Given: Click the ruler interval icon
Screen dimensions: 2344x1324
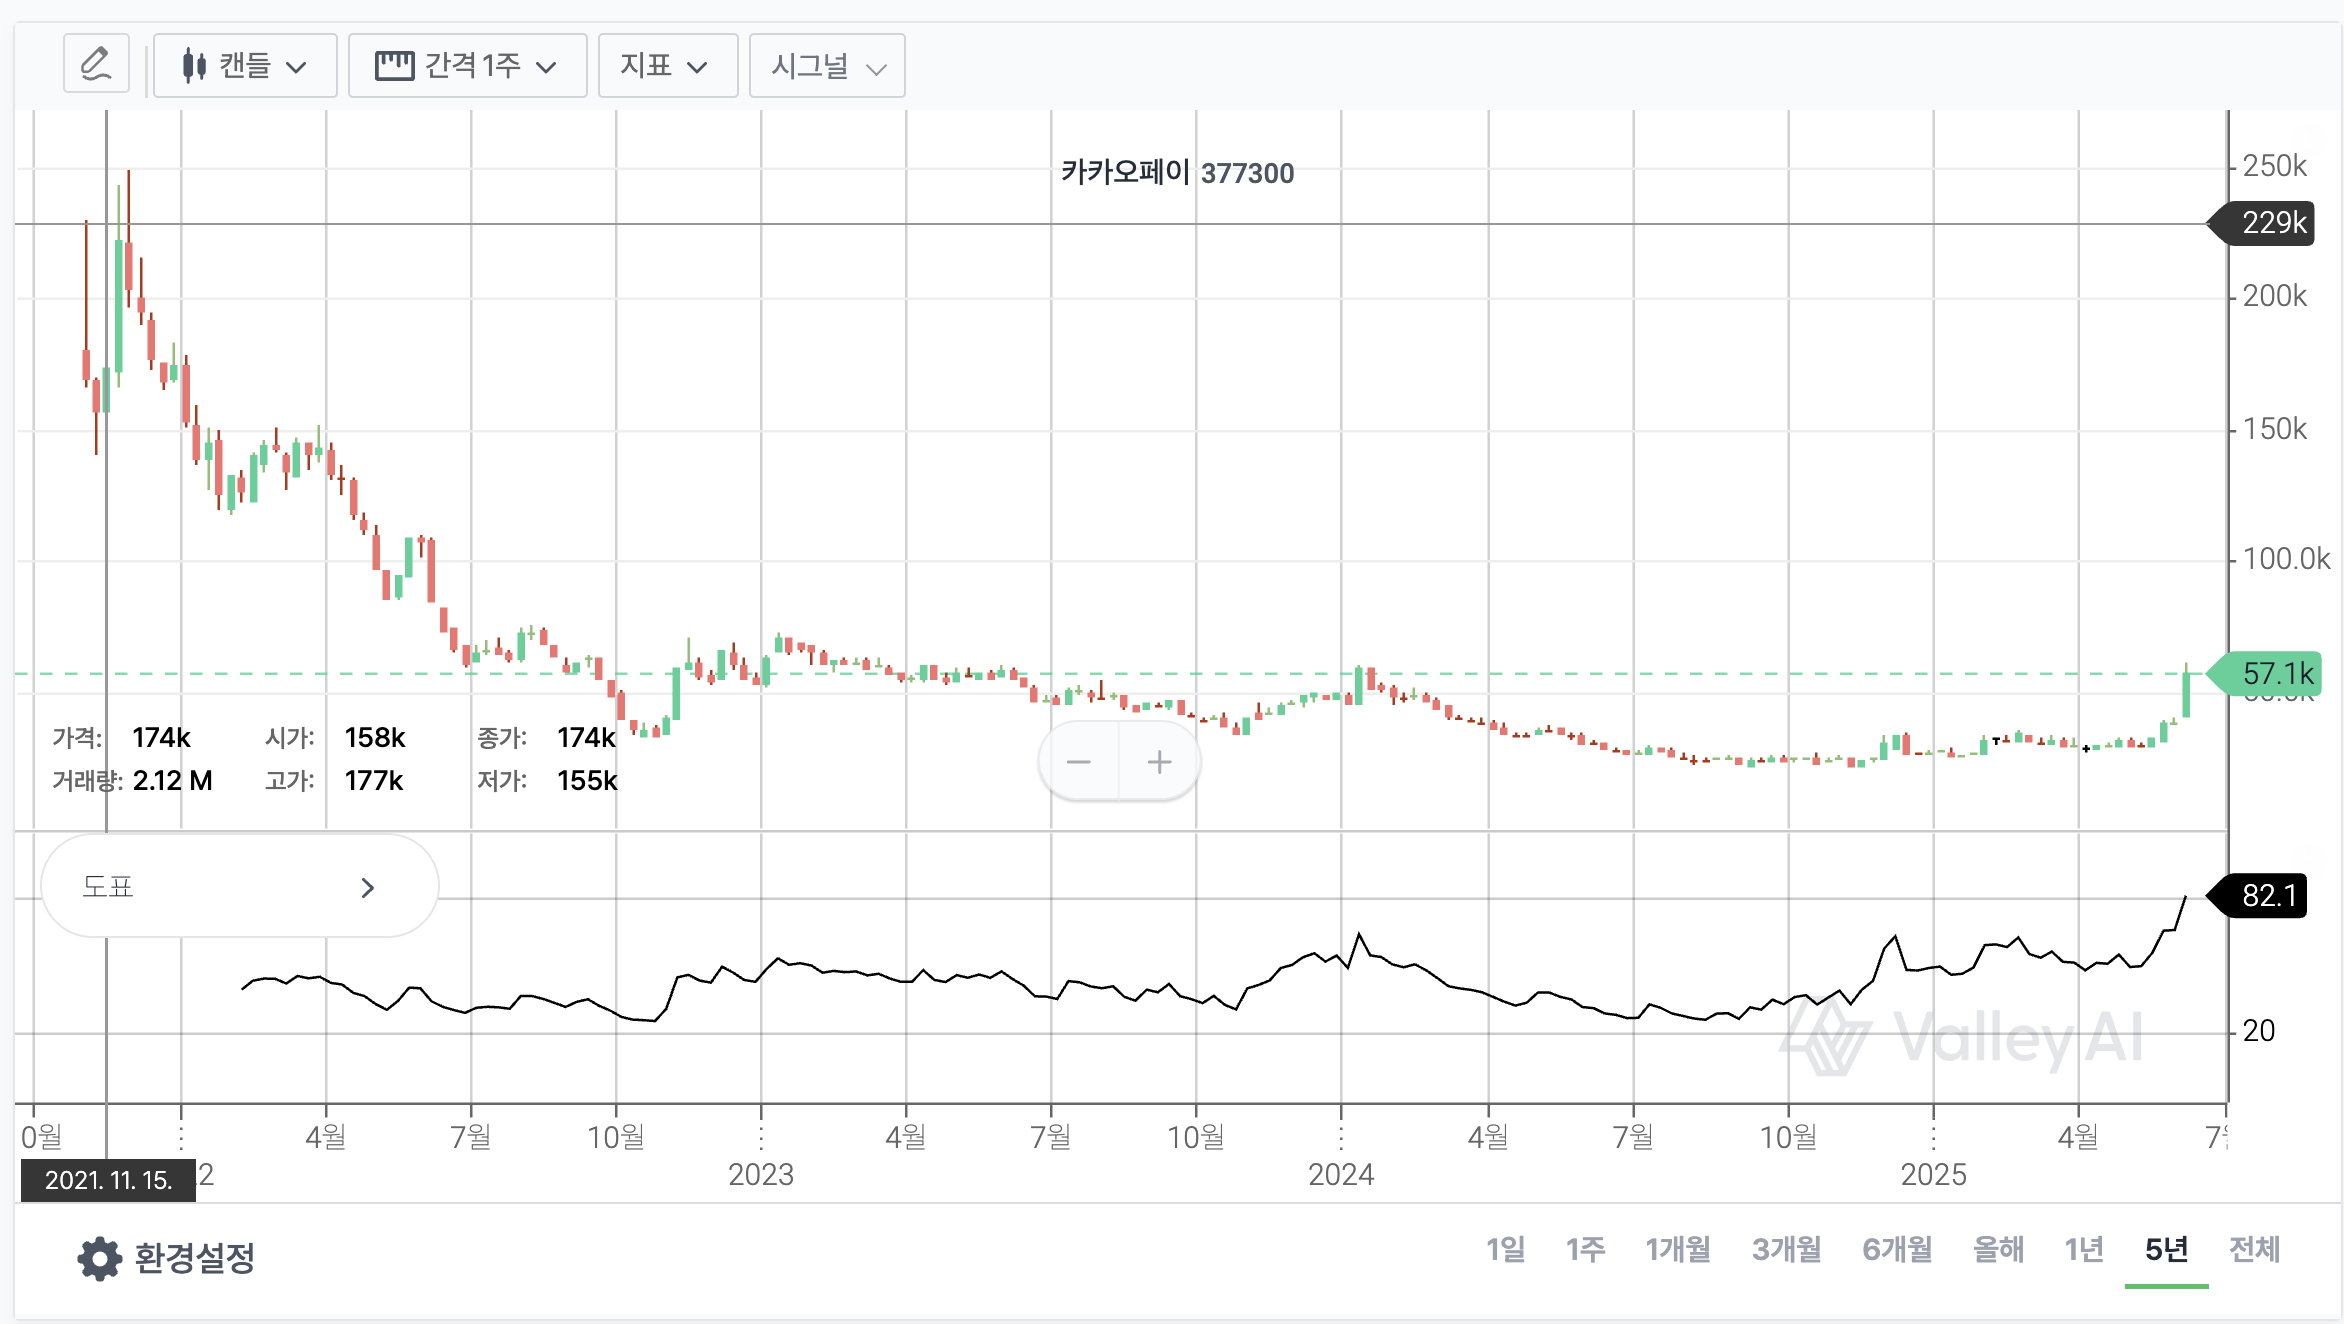Looking at the screenshot, I should click(x=394, y=66).
